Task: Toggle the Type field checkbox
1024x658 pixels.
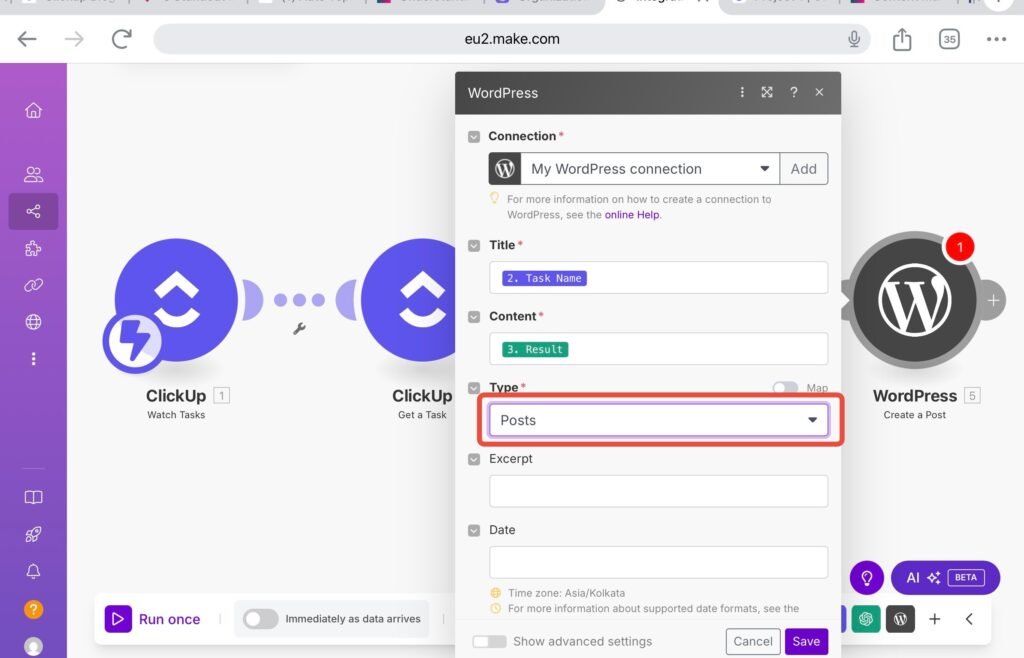Action: click(474, 388)
